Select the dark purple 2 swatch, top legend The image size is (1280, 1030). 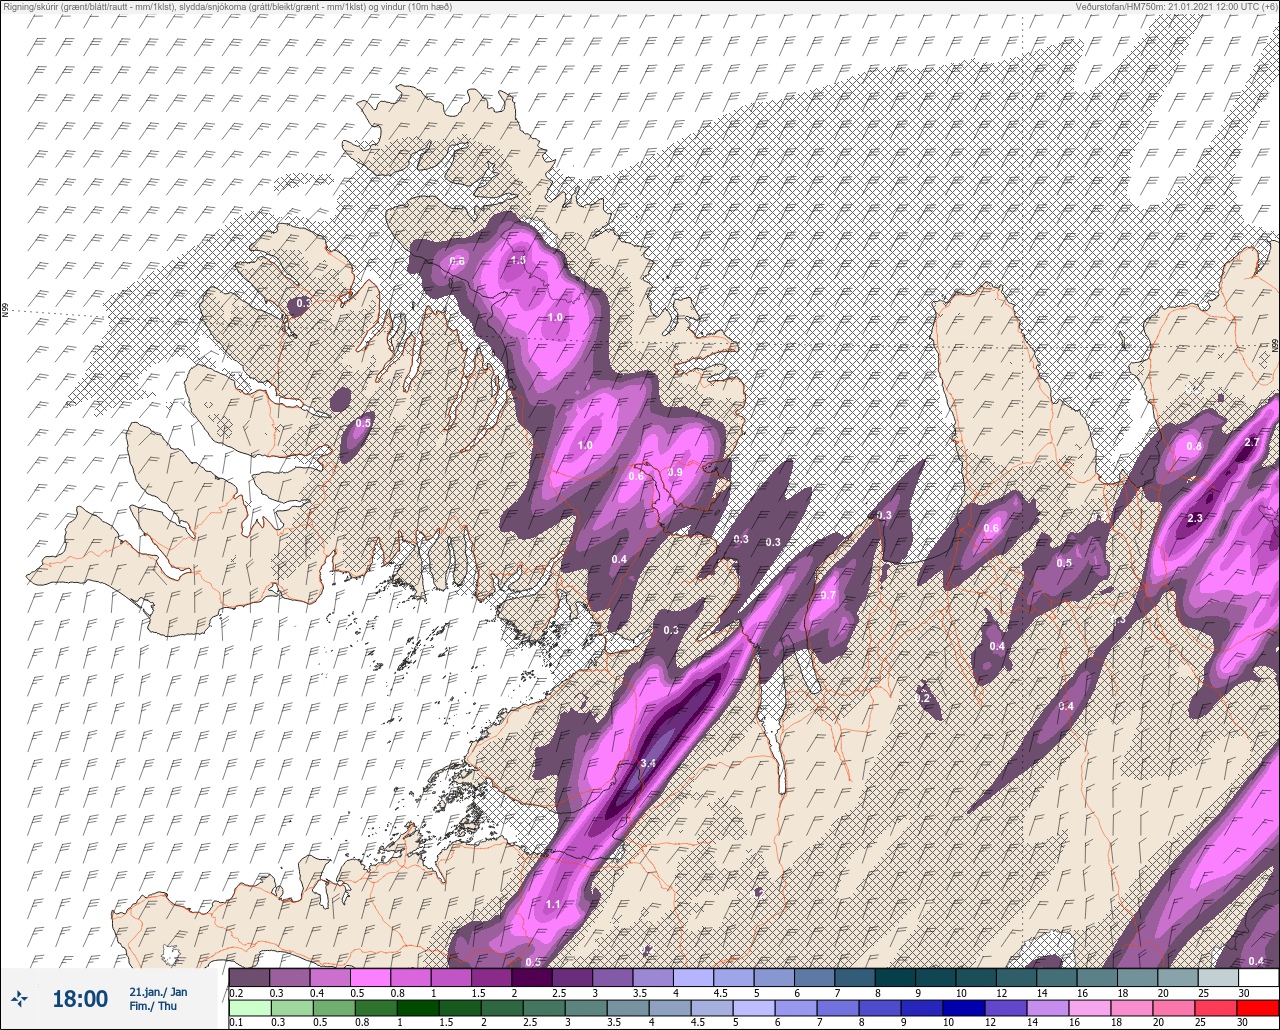click(x=531, y=977)
